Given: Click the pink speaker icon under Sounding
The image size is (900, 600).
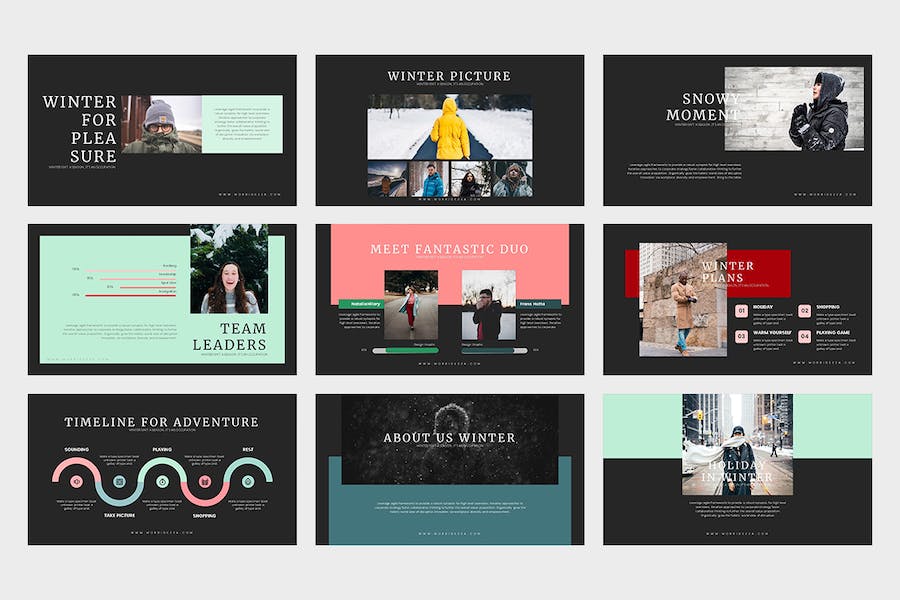Looking at the screenshot, I should pyautogui.click(x=76, y=482).
